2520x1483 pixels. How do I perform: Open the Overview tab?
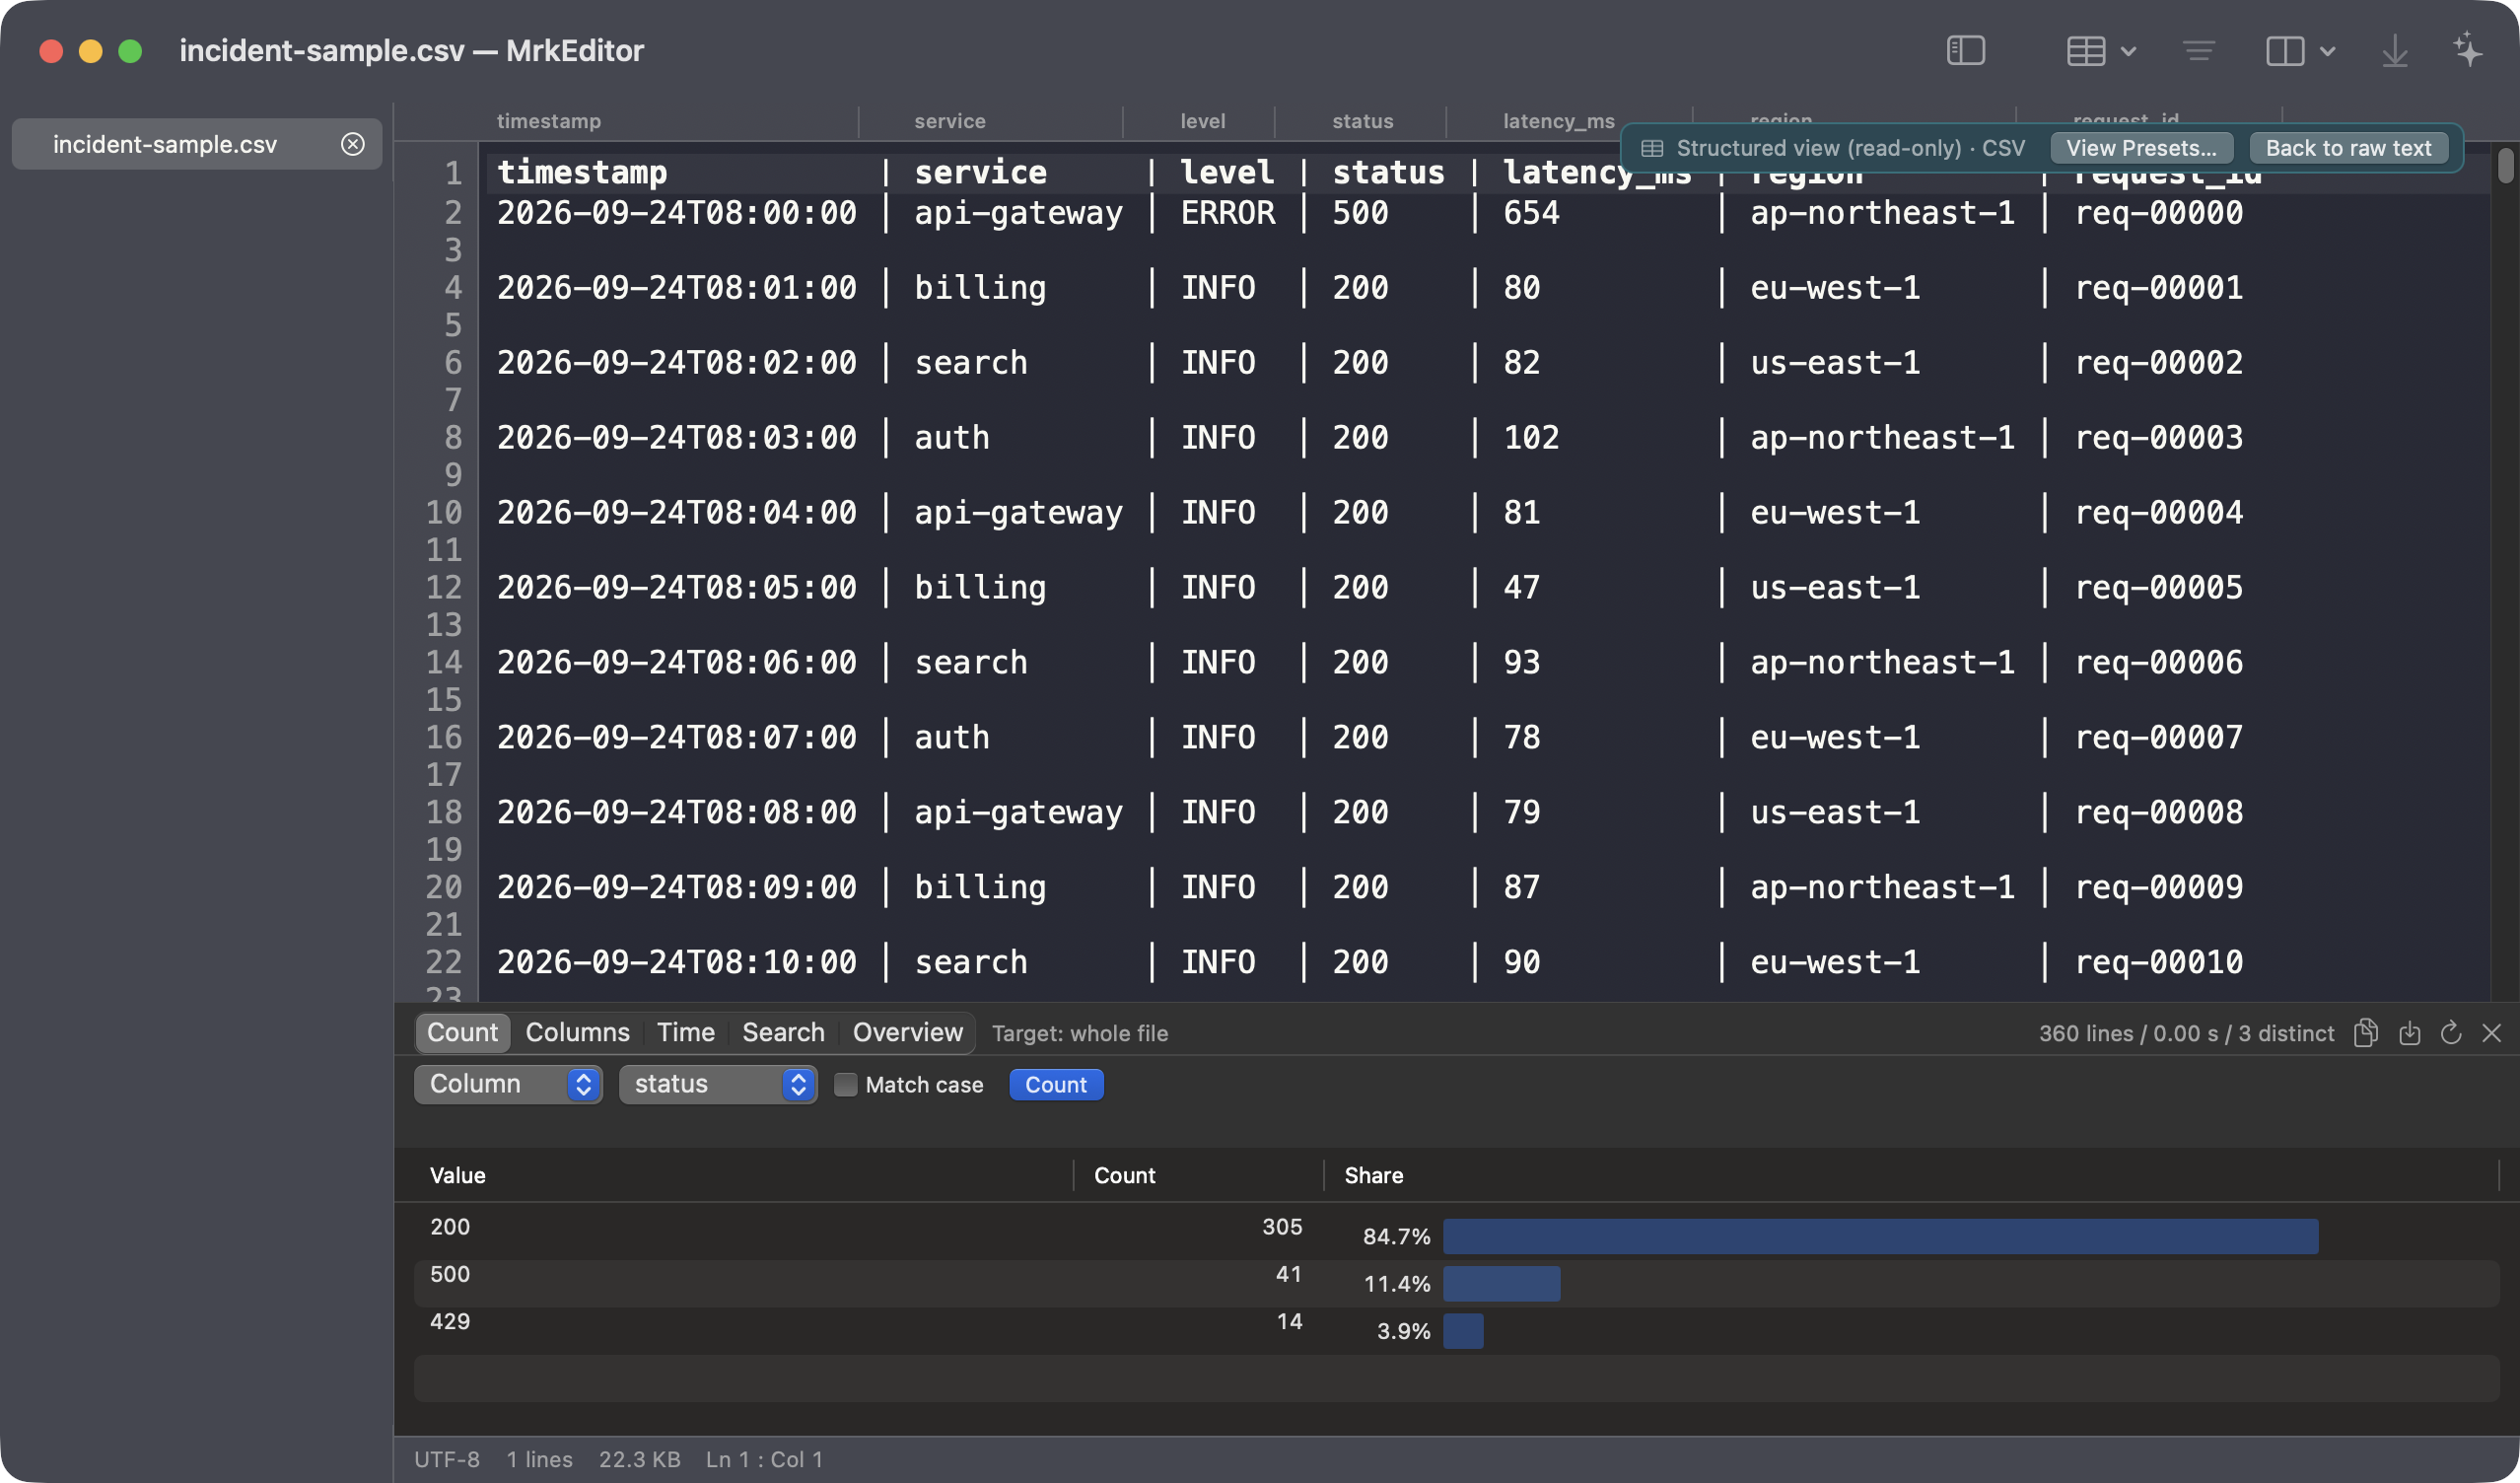[907, 1032]
